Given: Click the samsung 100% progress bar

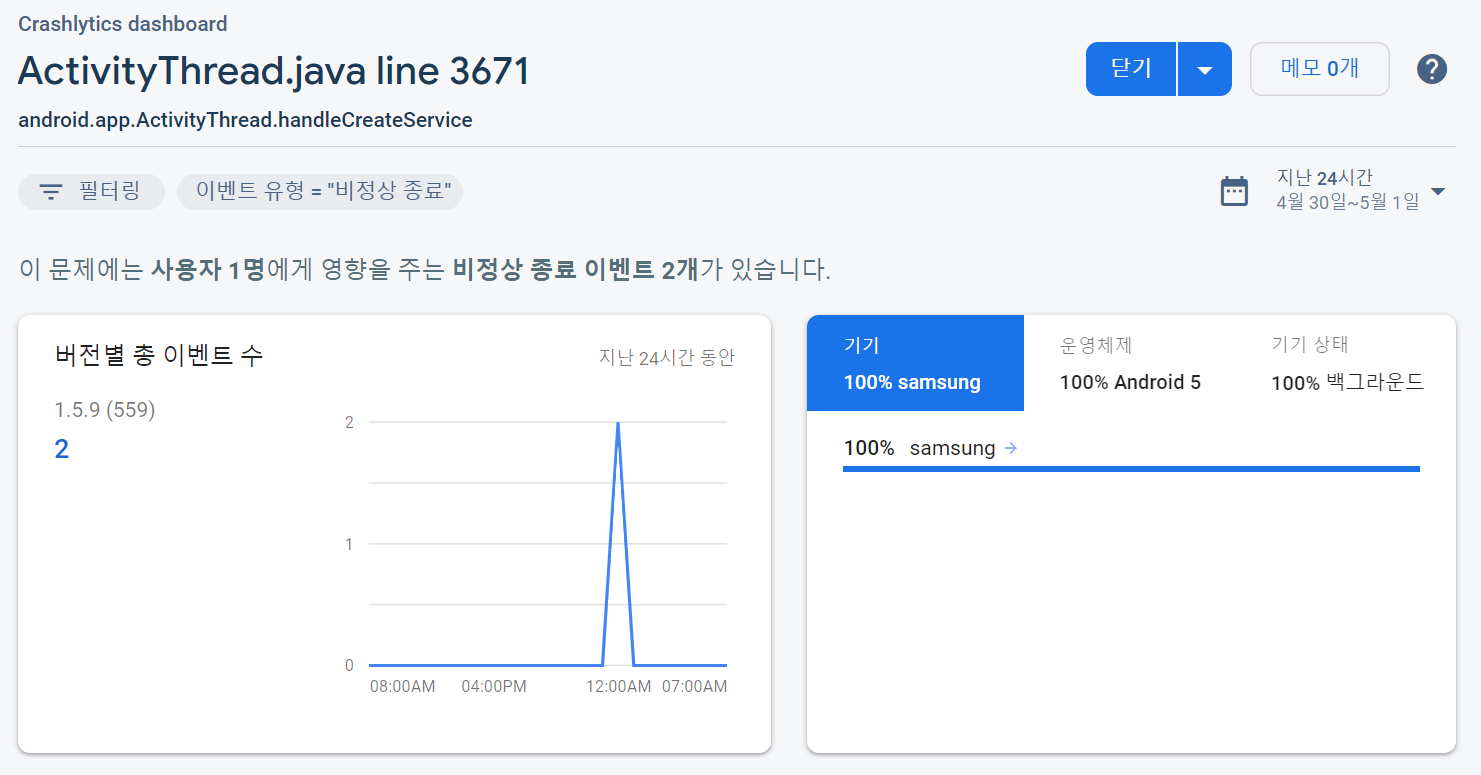Looking at the screenshot, I should (x=1131, y=468).
